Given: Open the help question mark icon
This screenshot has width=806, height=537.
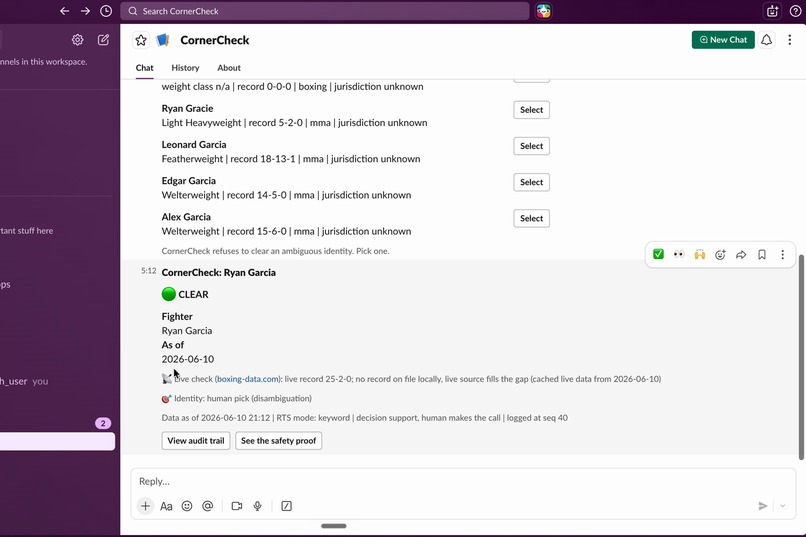Looking at the screenshot, I should tap(795, 11).
